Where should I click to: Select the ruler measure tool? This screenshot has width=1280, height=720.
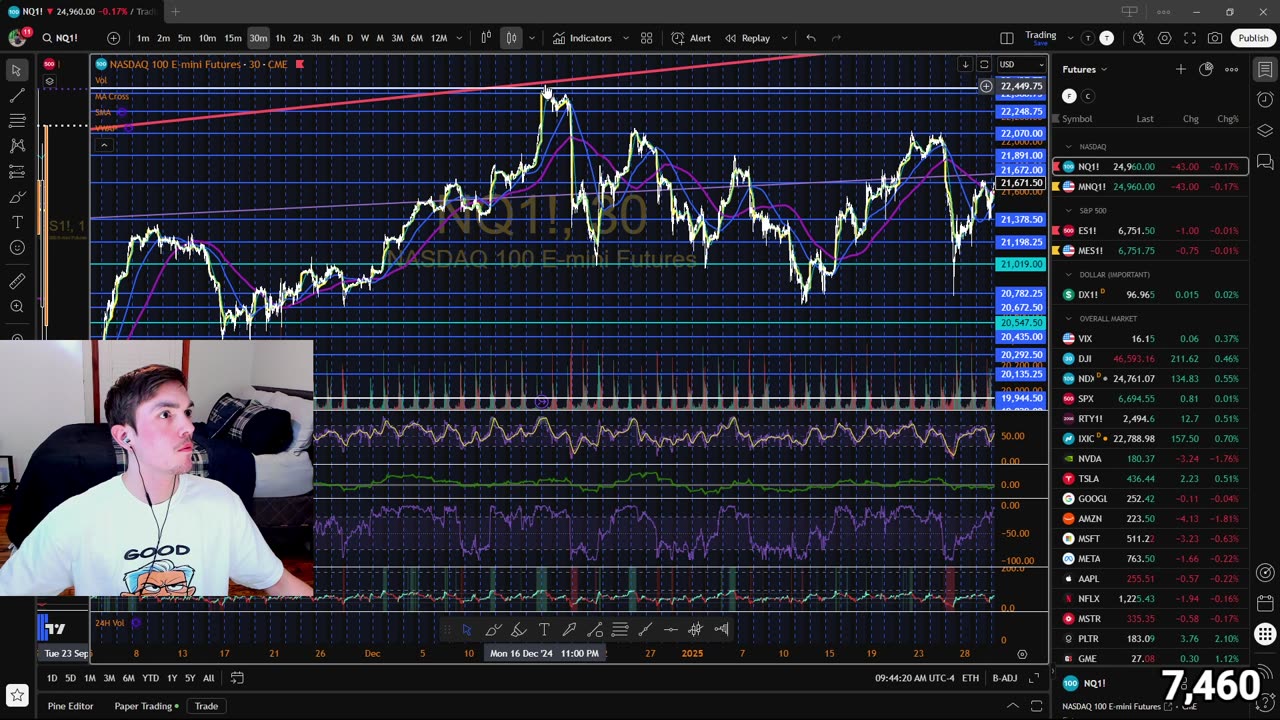17,281
